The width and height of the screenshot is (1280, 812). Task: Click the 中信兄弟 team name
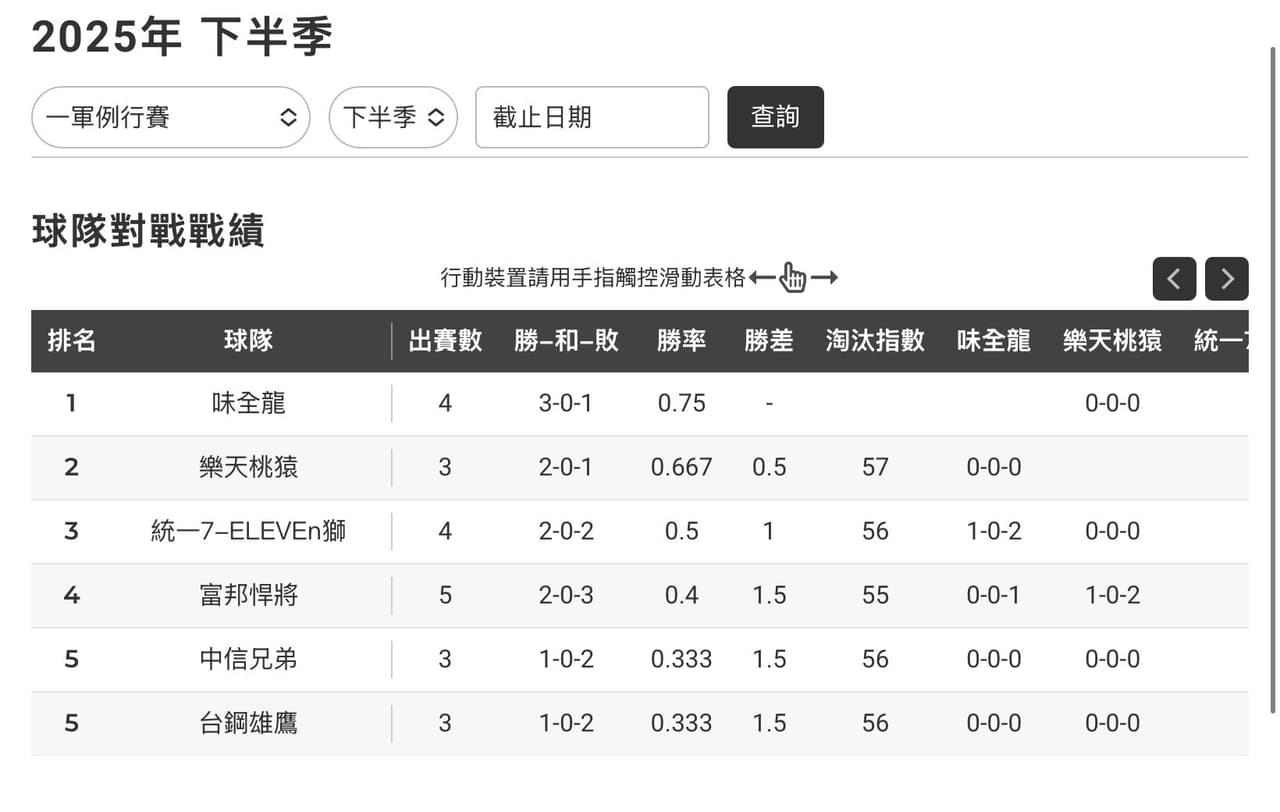[248, 659]
